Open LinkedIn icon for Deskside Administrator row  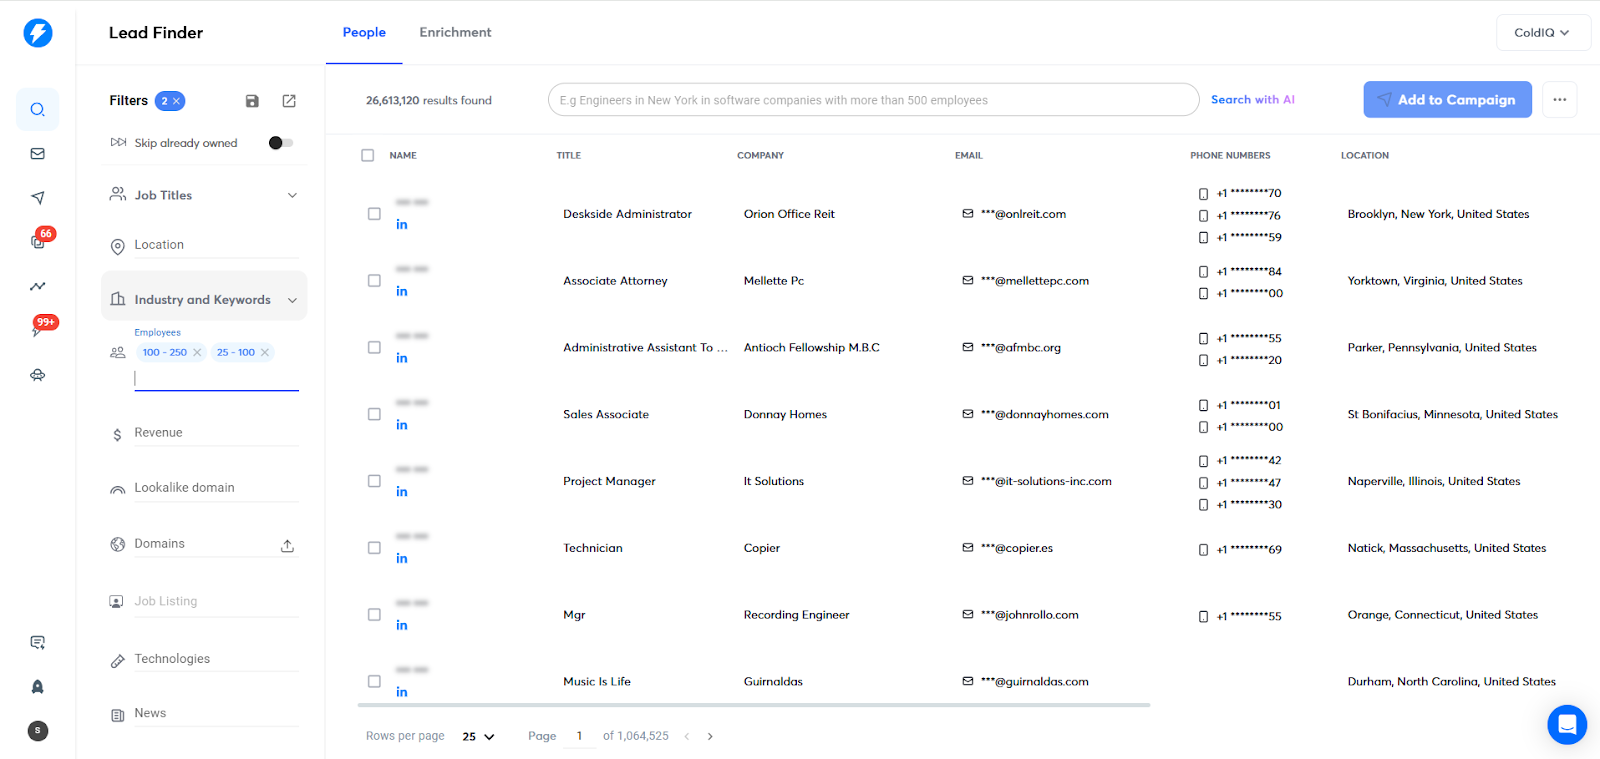pos(402,224)
